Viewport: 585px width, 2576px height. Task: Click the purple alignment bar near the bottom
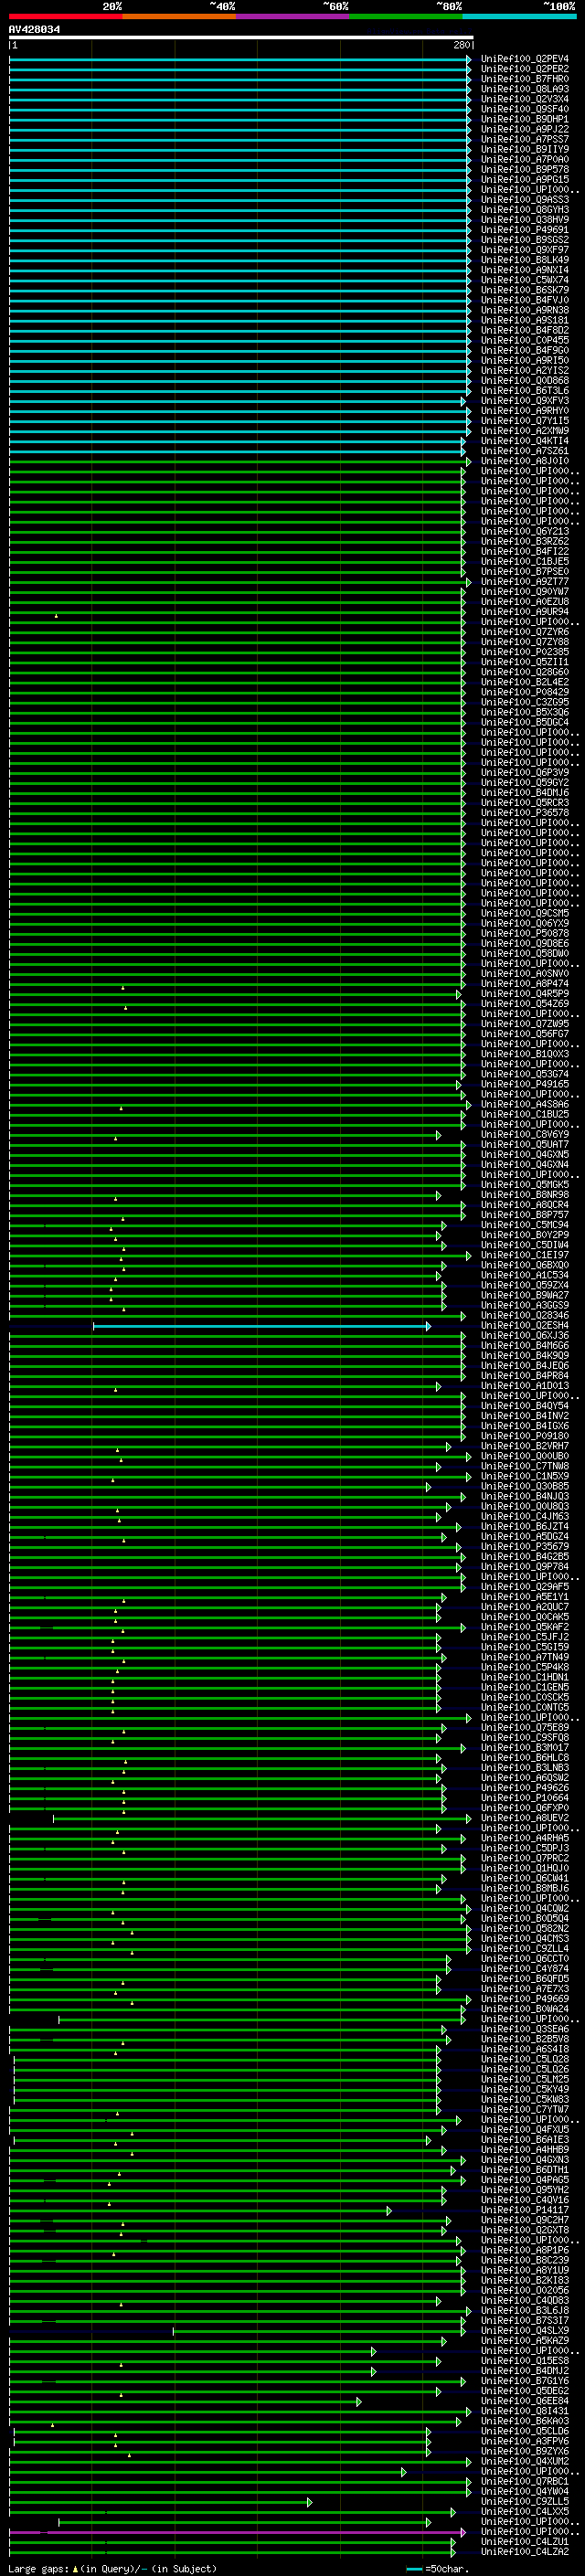[x=236, y=2532]
